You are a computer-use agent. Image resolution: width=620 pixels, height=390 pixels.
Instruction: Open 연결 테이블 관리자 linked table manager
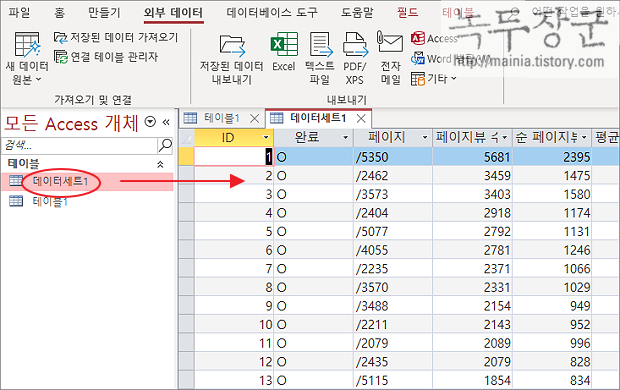coord(106,57)
